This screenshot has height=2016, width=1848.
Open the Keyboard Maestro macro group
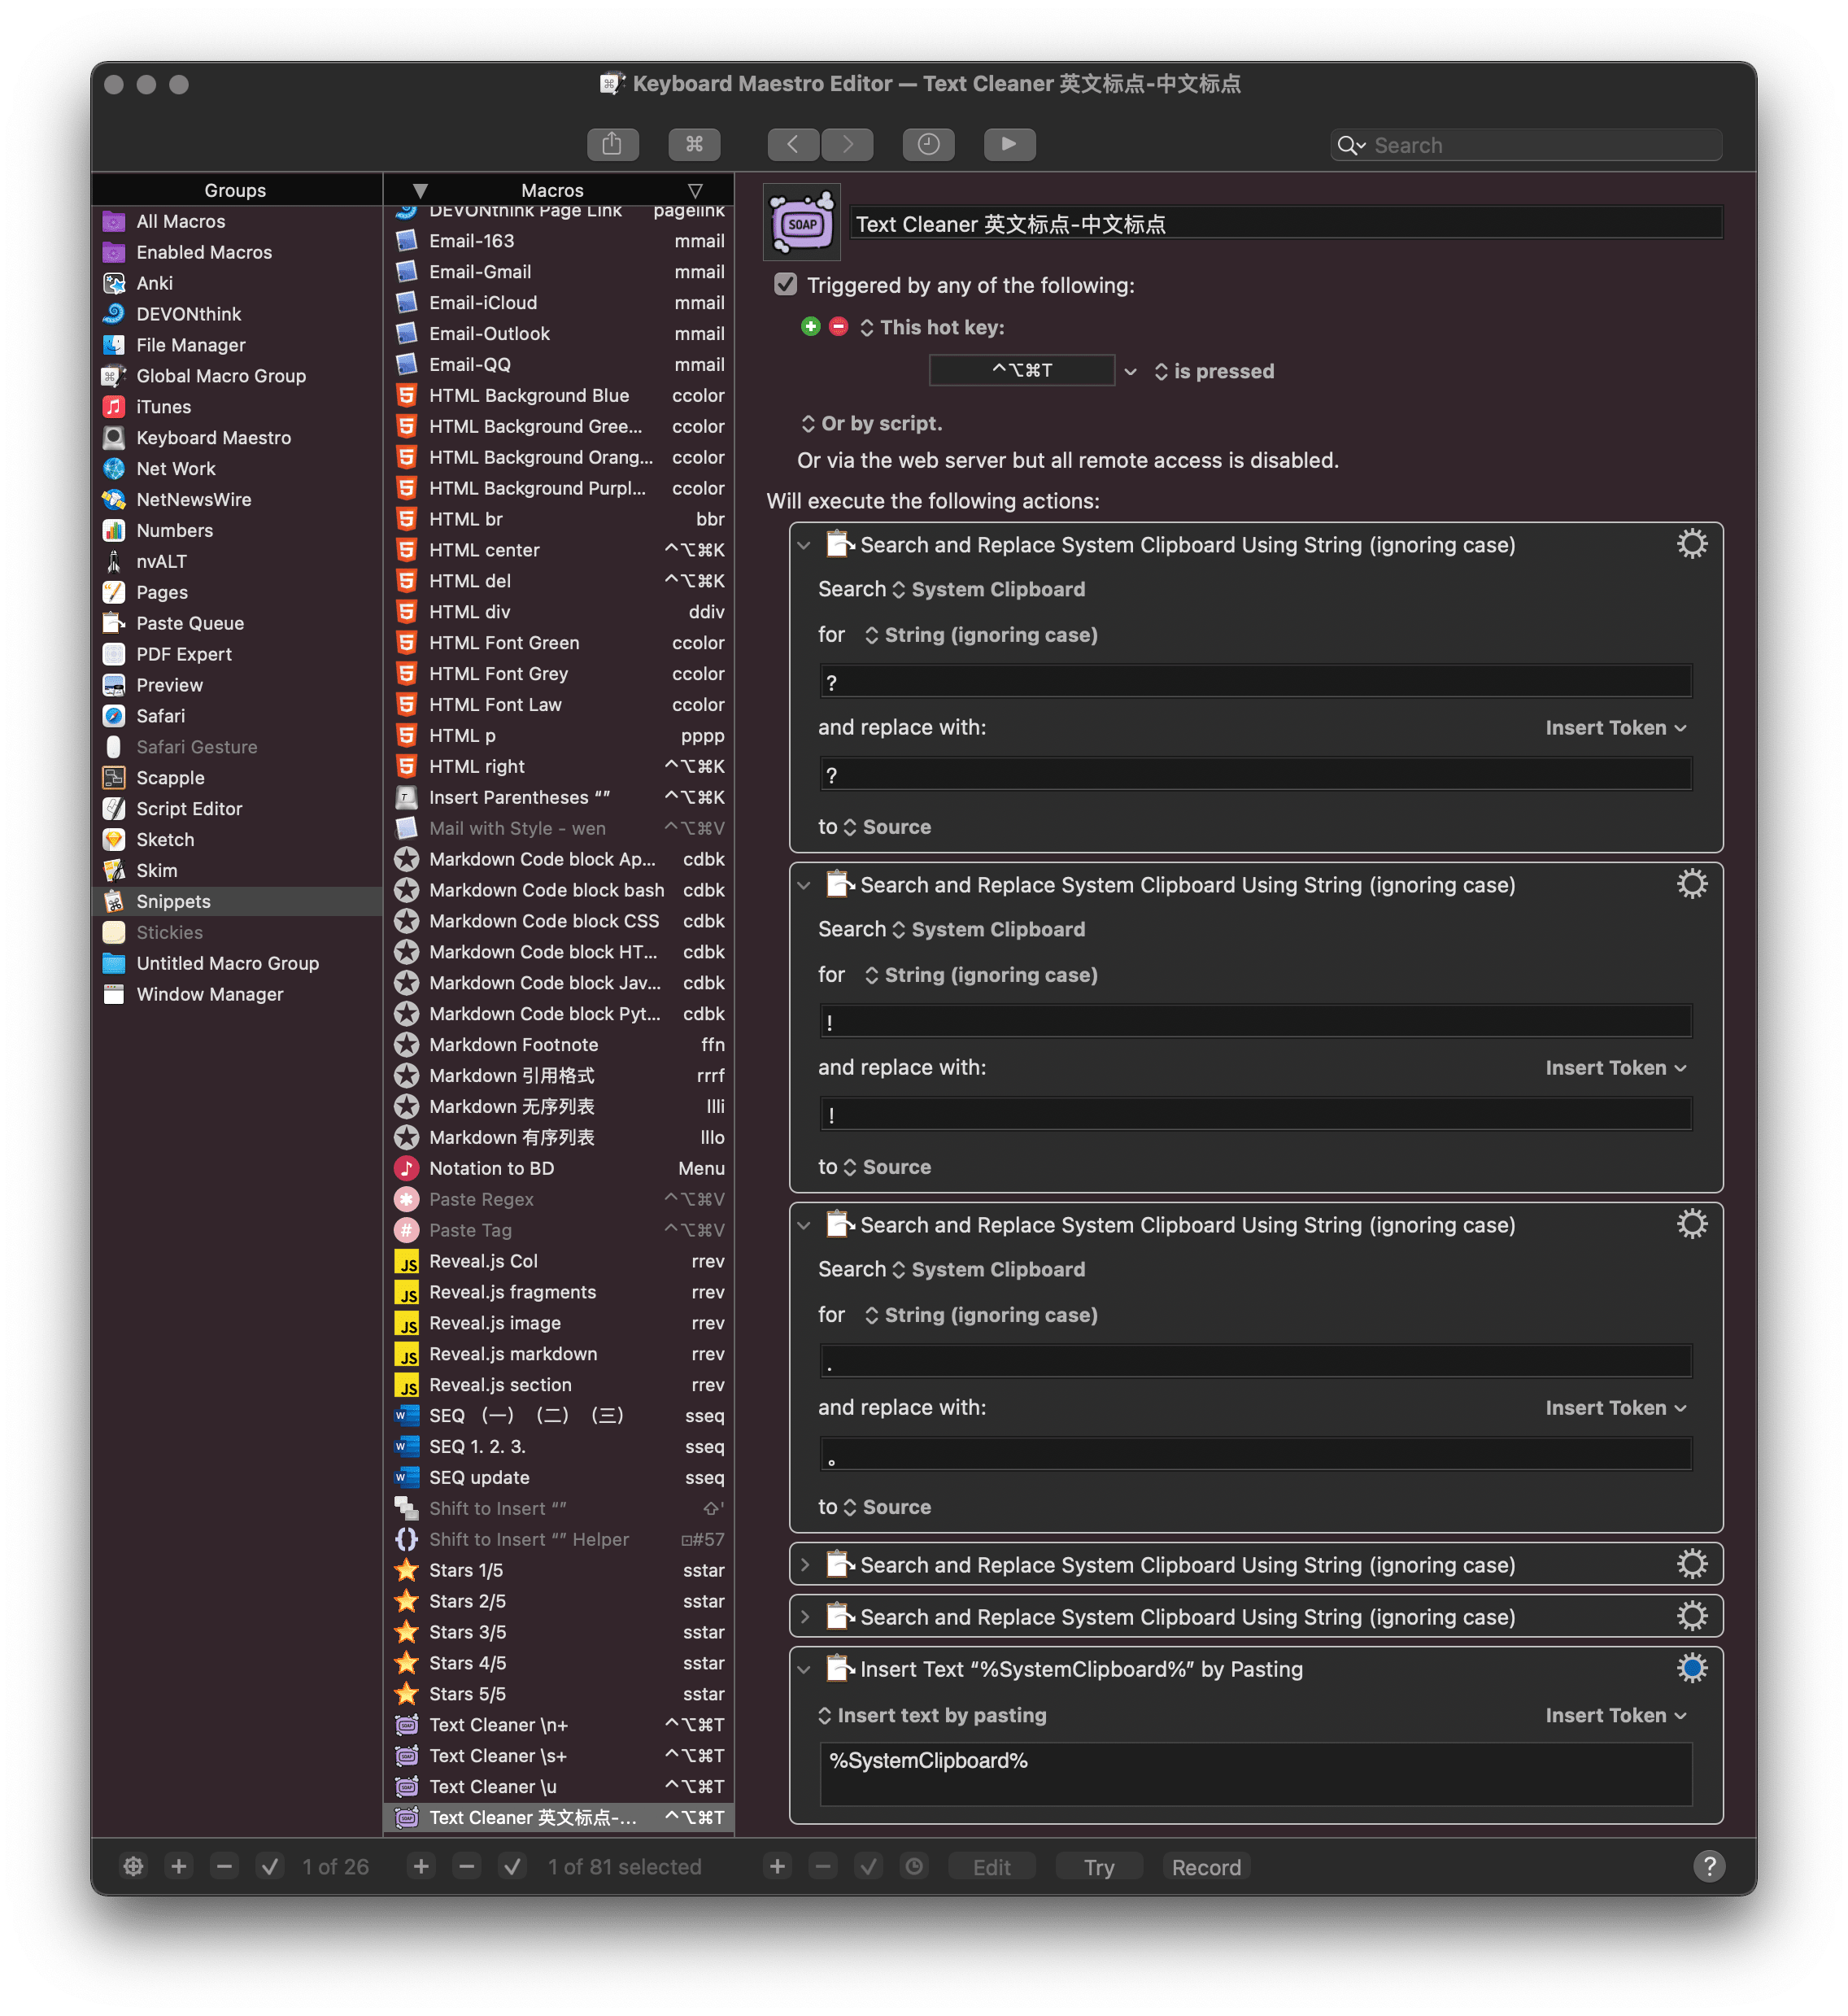point(237,438)
